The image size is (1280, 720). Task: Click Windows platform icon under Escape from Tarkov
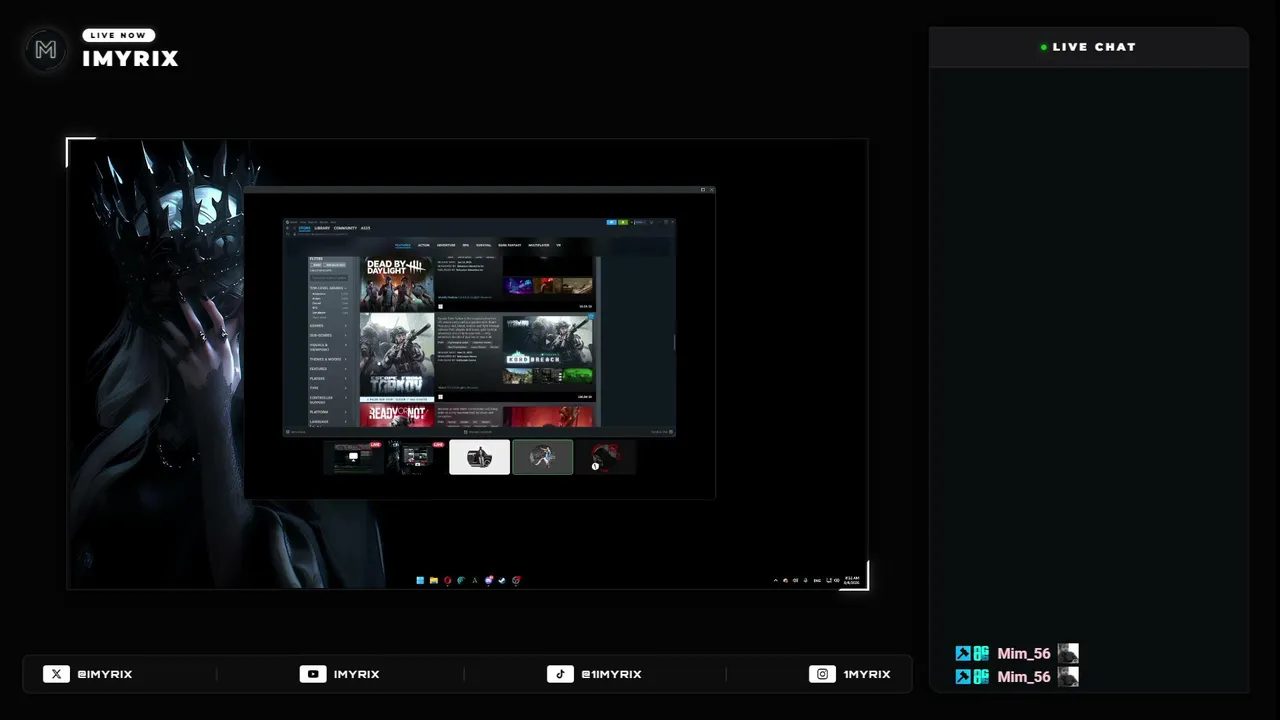pos(440,396)
